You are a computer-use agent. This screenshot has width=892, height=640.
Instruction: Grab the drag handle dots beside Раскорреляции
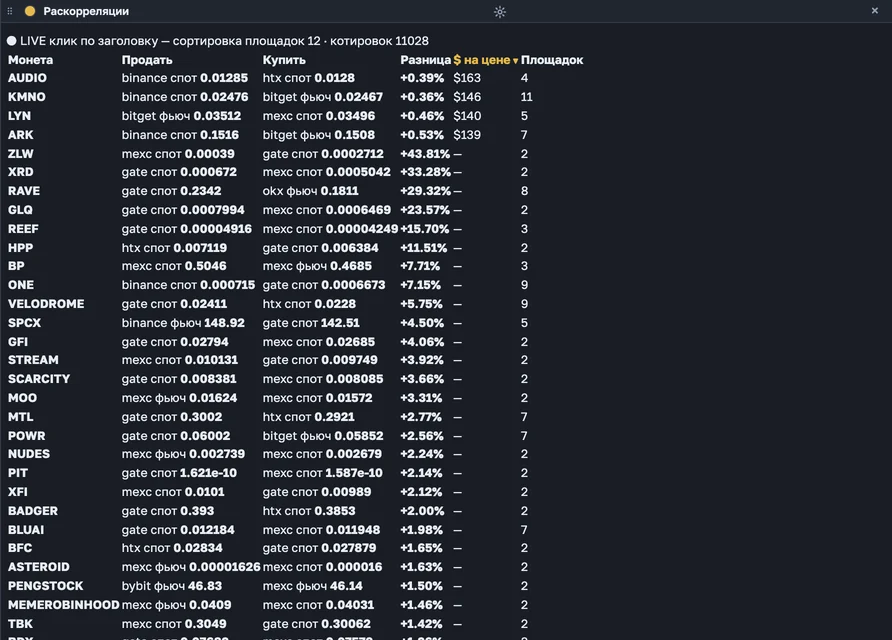pyautogui.click(x=10, y=11)
